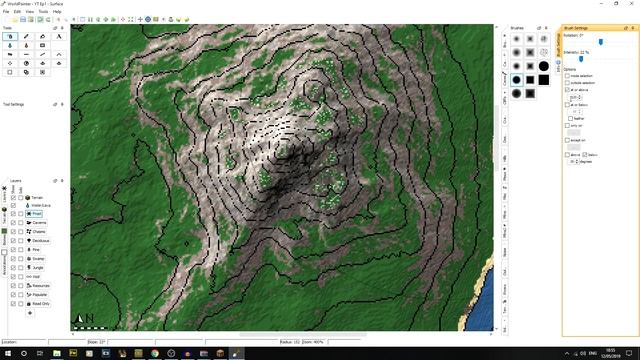Enable the inside selection option

pyautogui.click(x=567, y=76)
